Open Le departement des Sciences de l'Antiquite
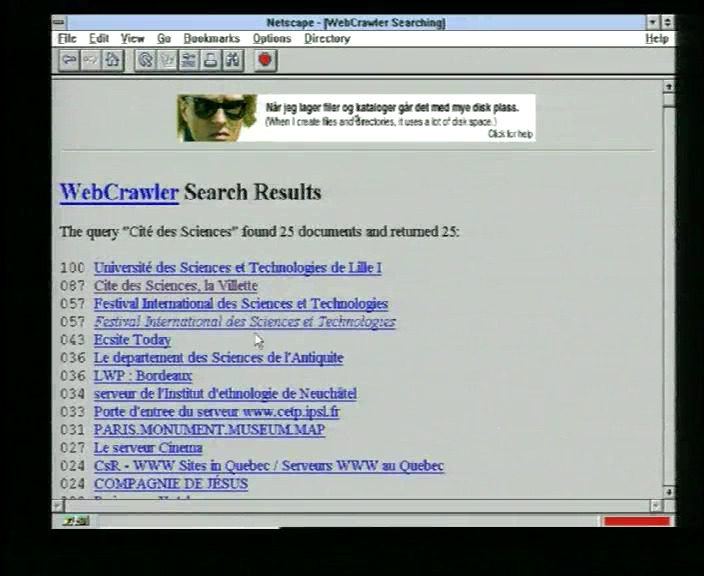 (218, 358)
